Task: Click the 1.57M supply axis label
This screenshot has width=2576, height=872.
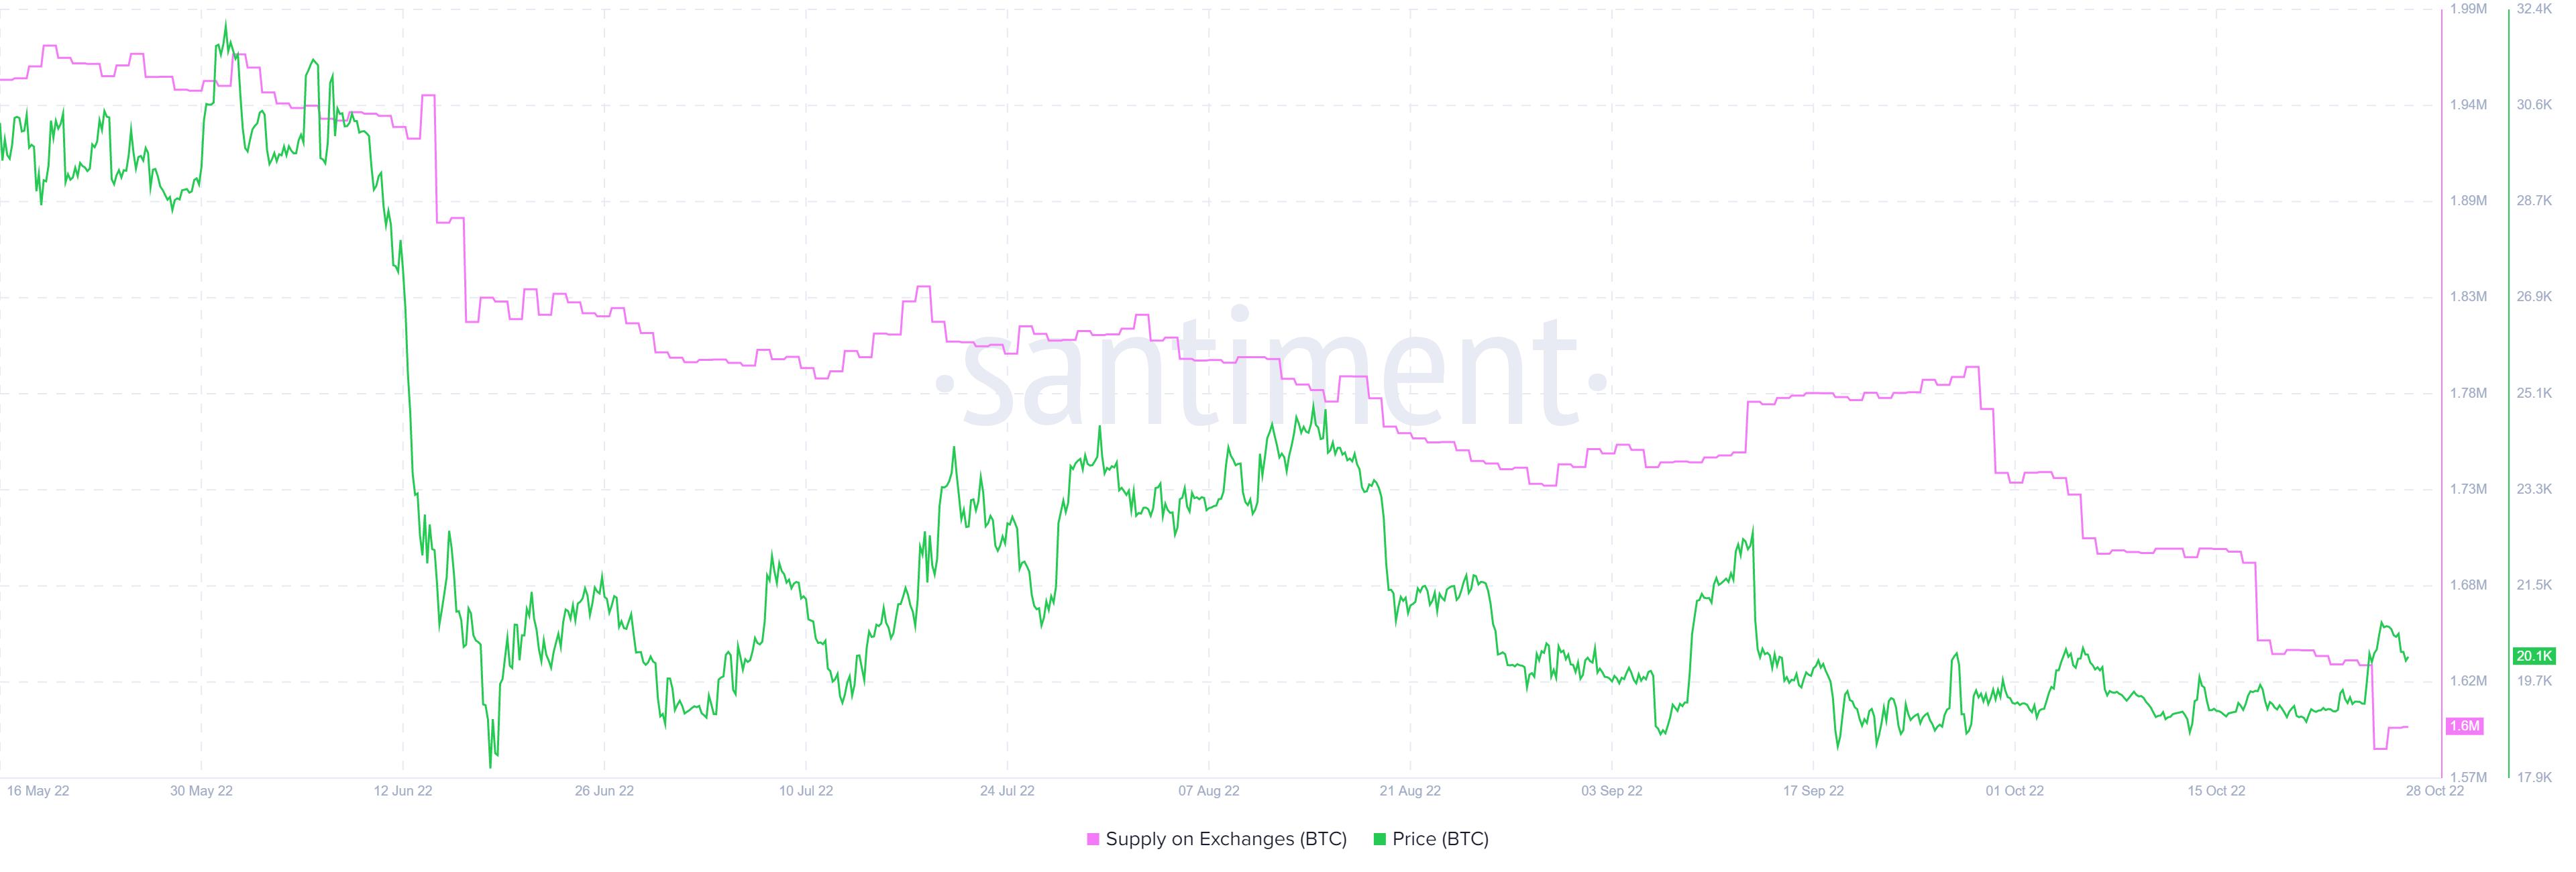Action: pyautogui.click(x=2468, y=777)
